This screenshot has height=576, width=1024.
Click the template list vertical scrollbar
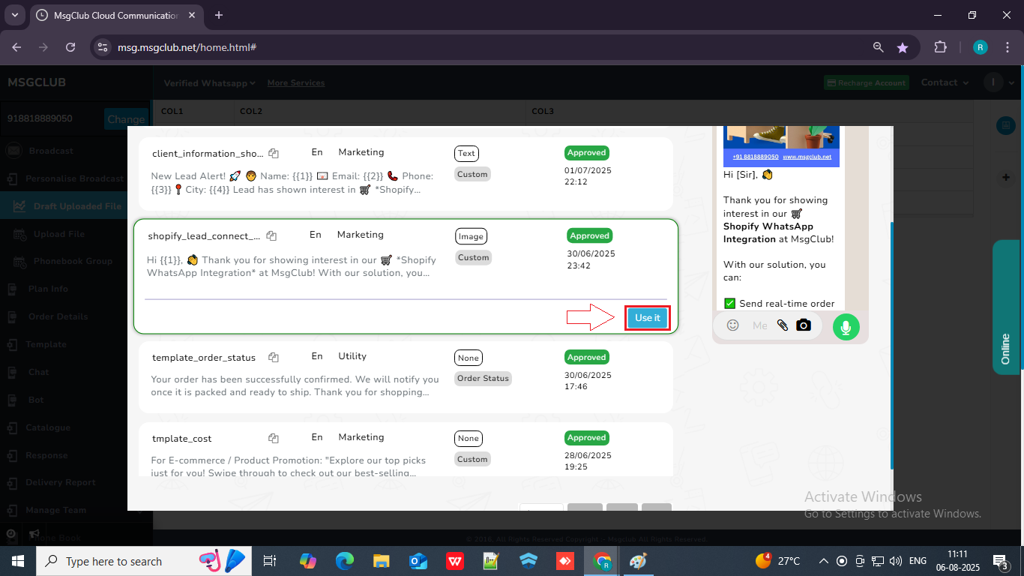pos(891,344)
